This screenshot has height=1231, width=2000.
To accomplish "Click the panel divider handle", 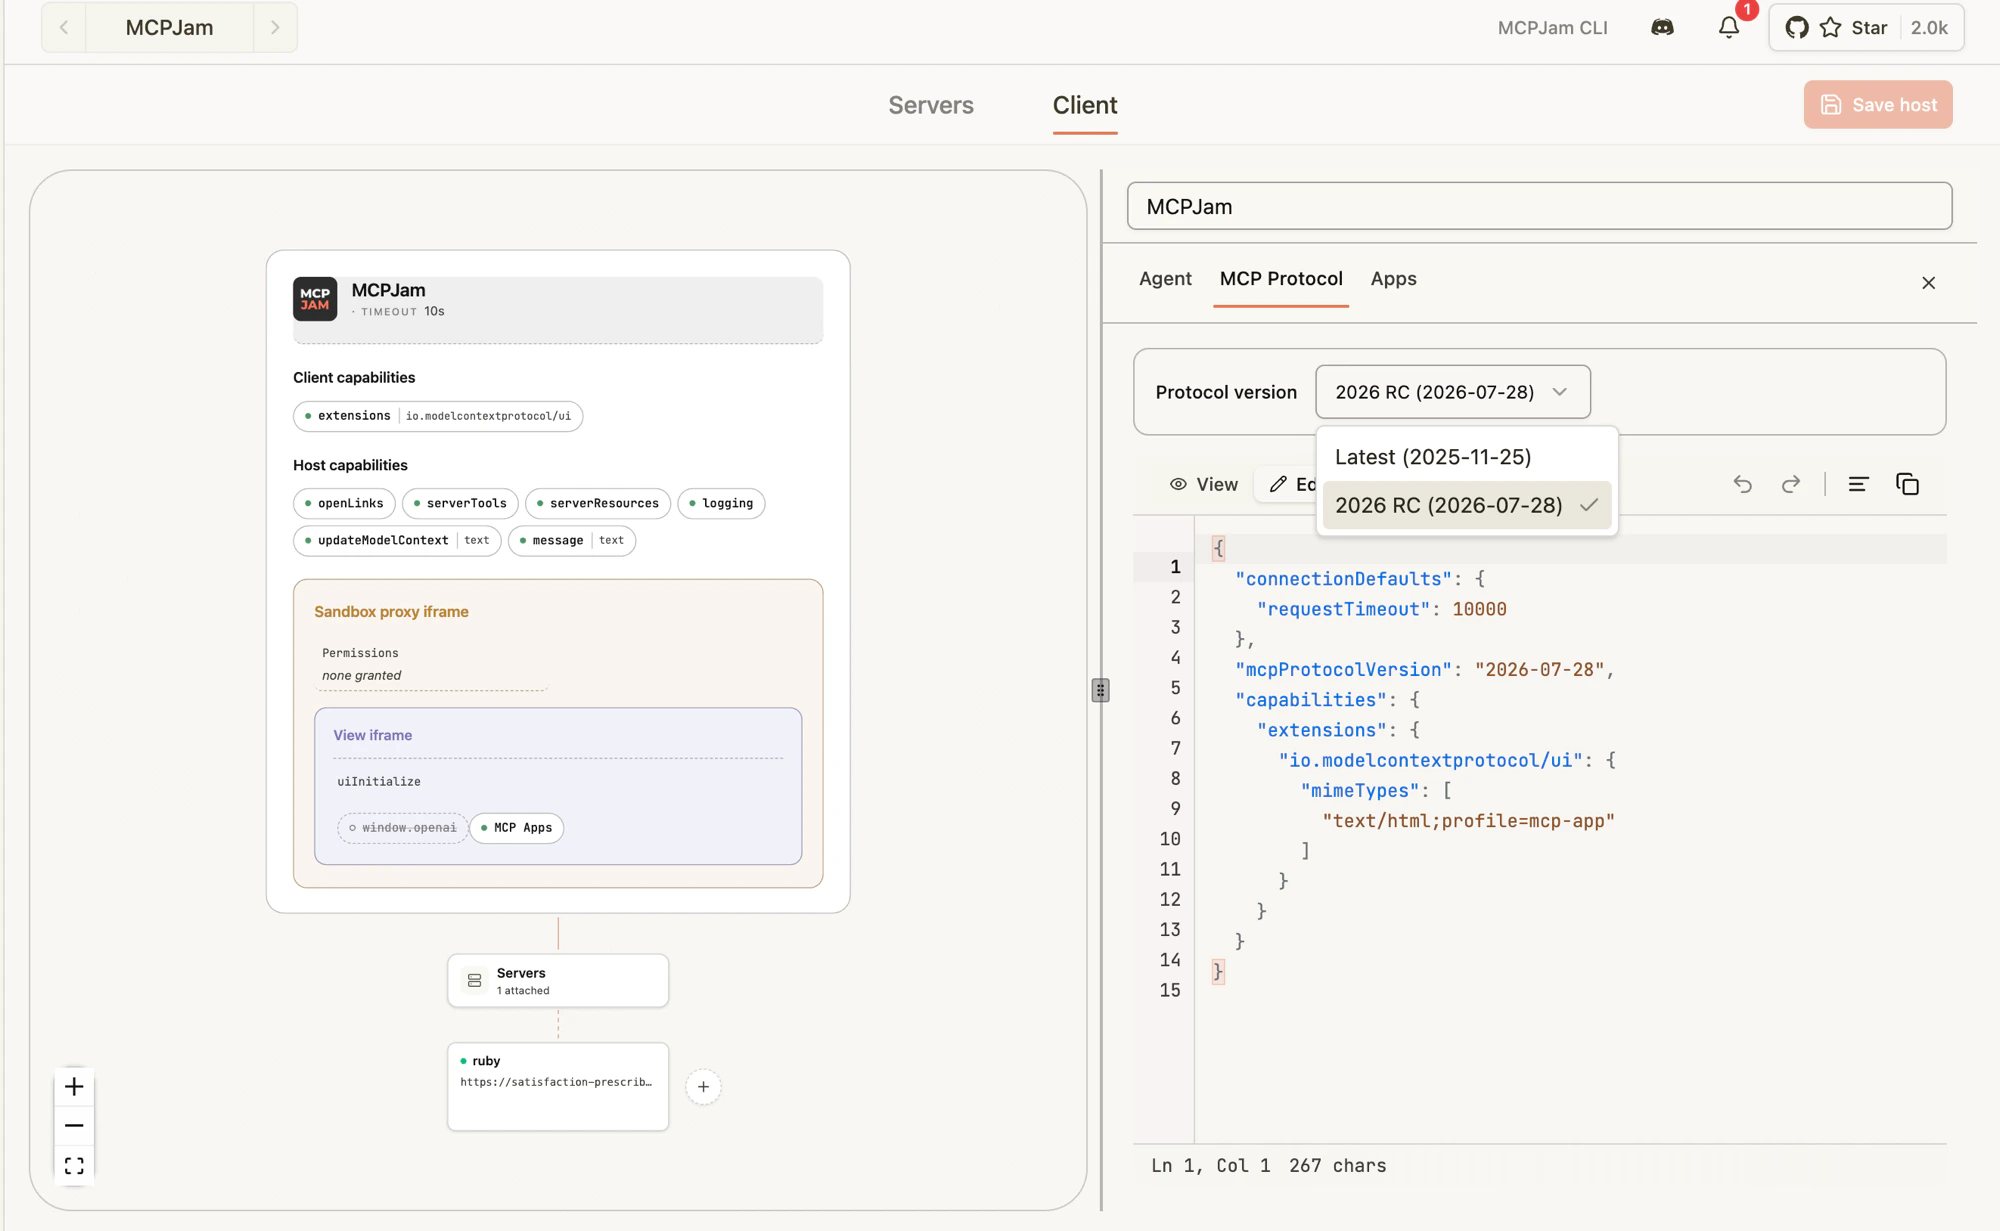I will 1100,690.
